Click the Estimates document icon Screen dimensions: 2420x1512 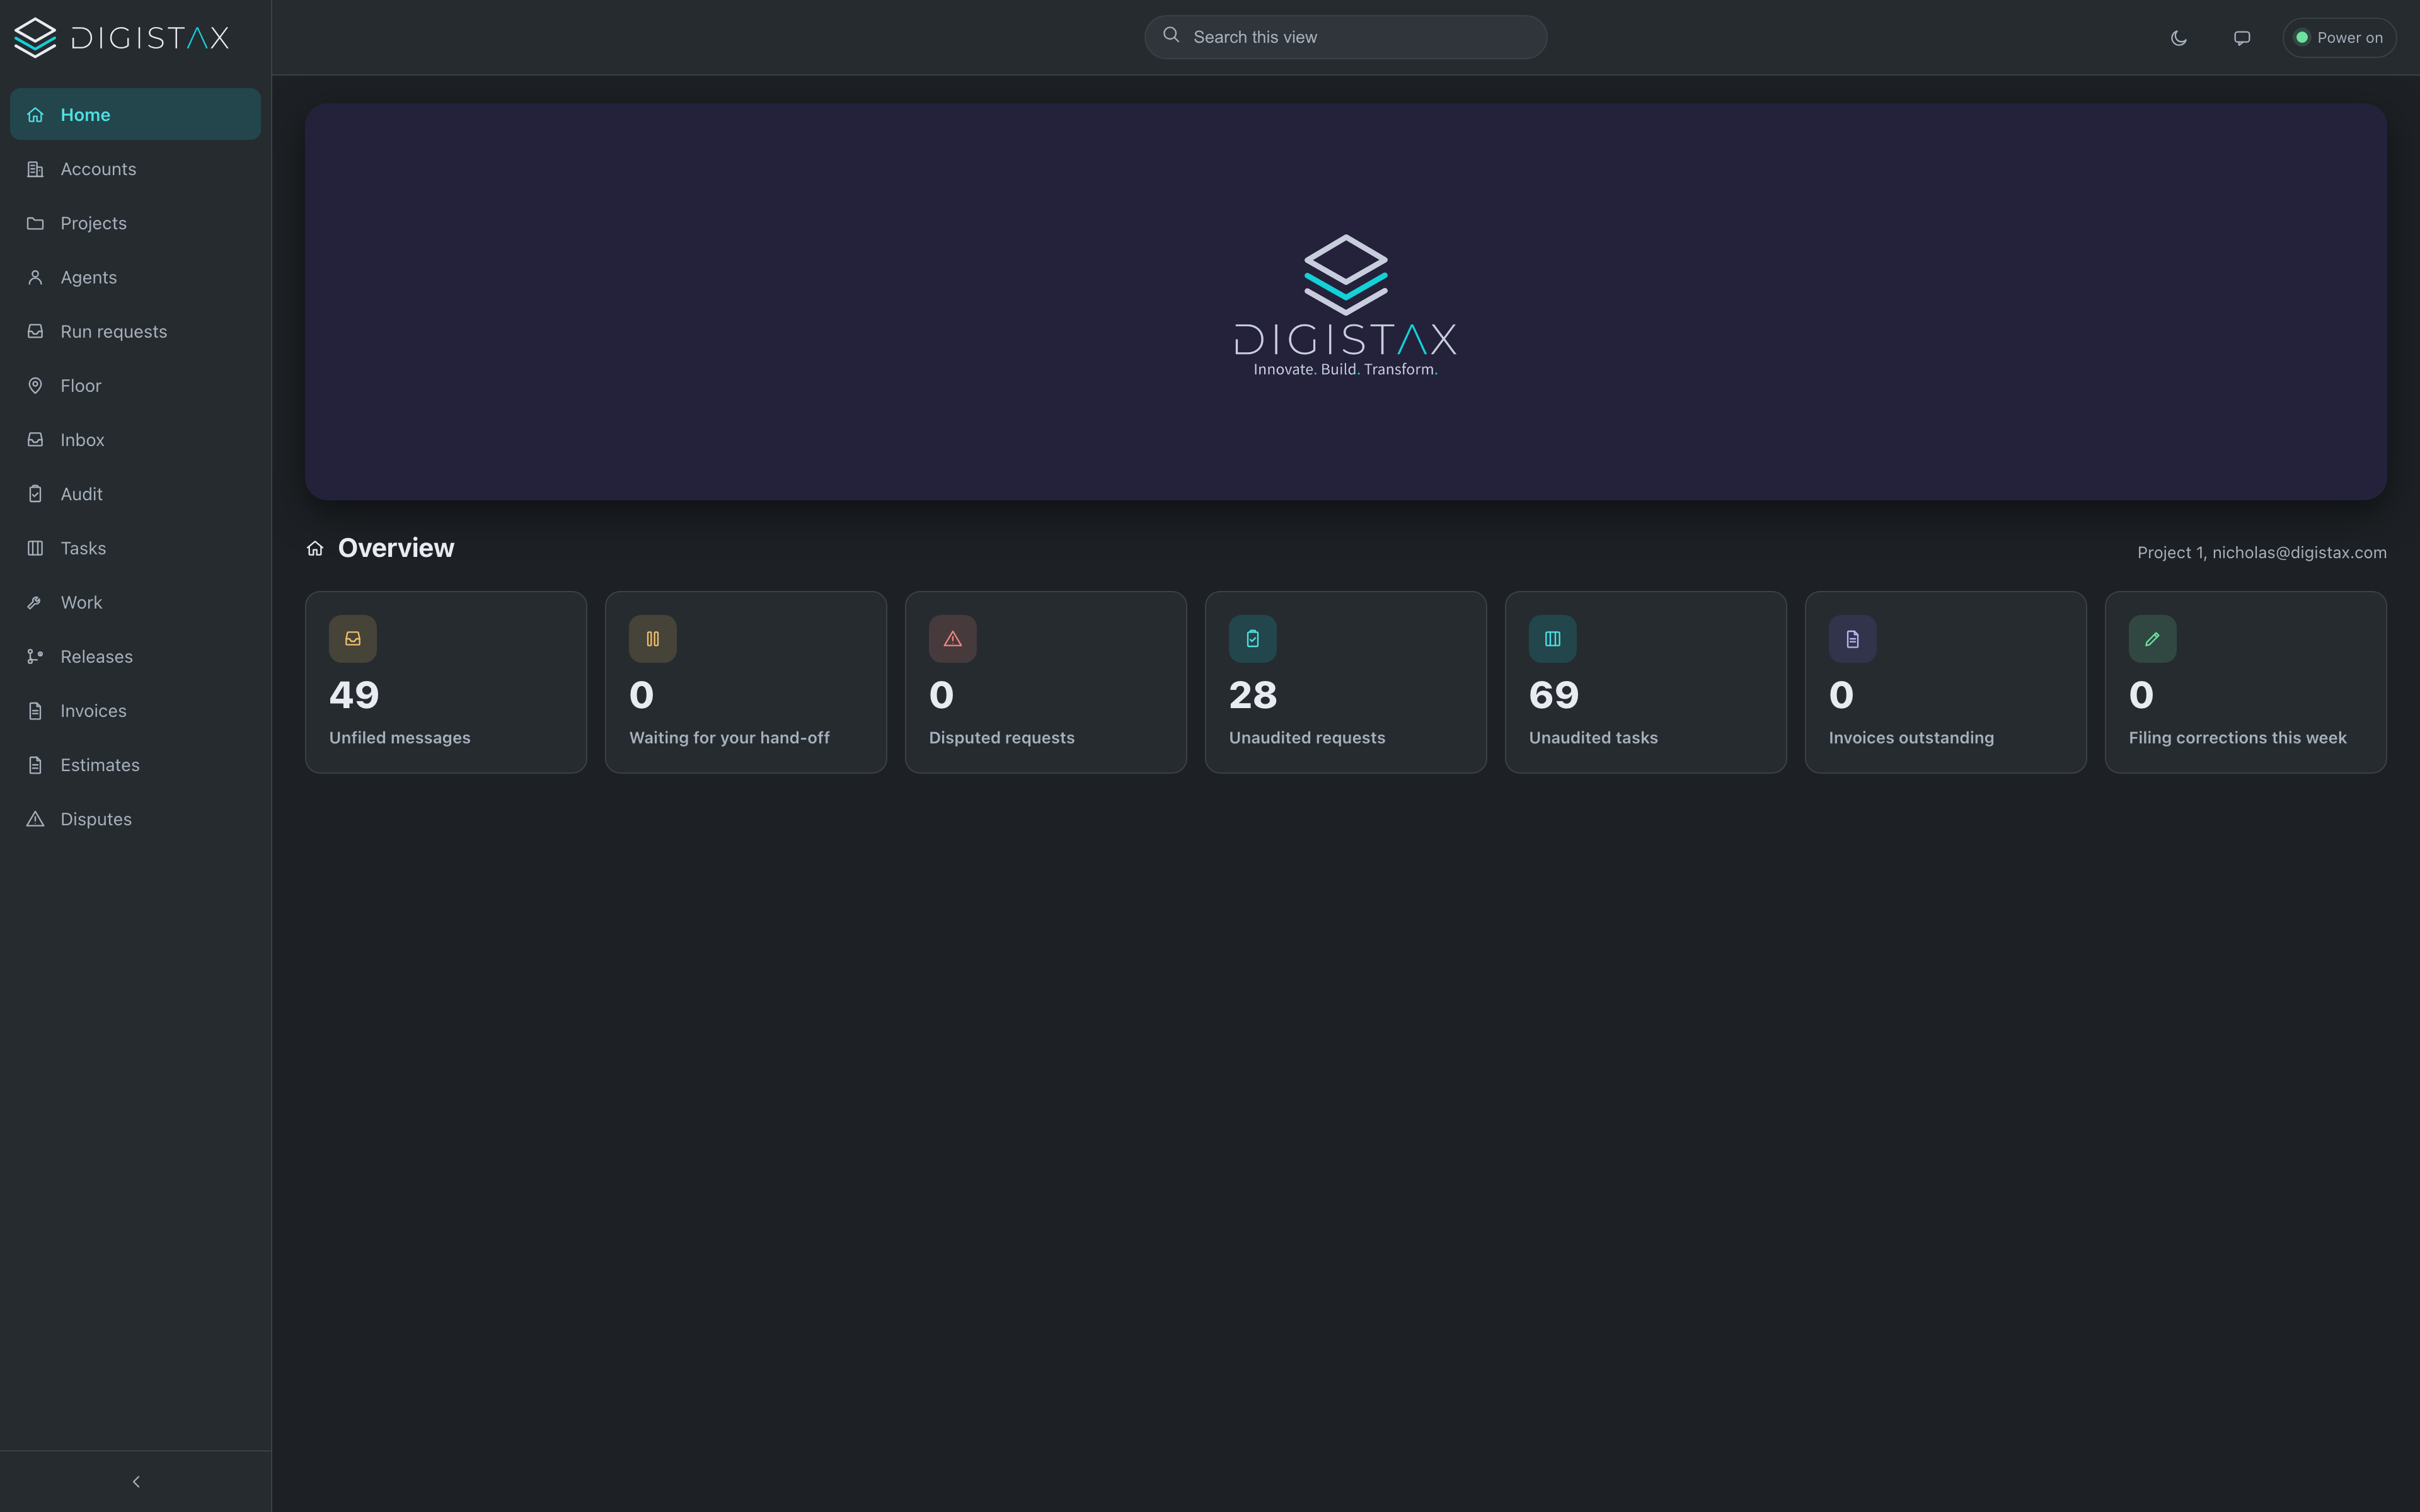click(x=35, y=765)
